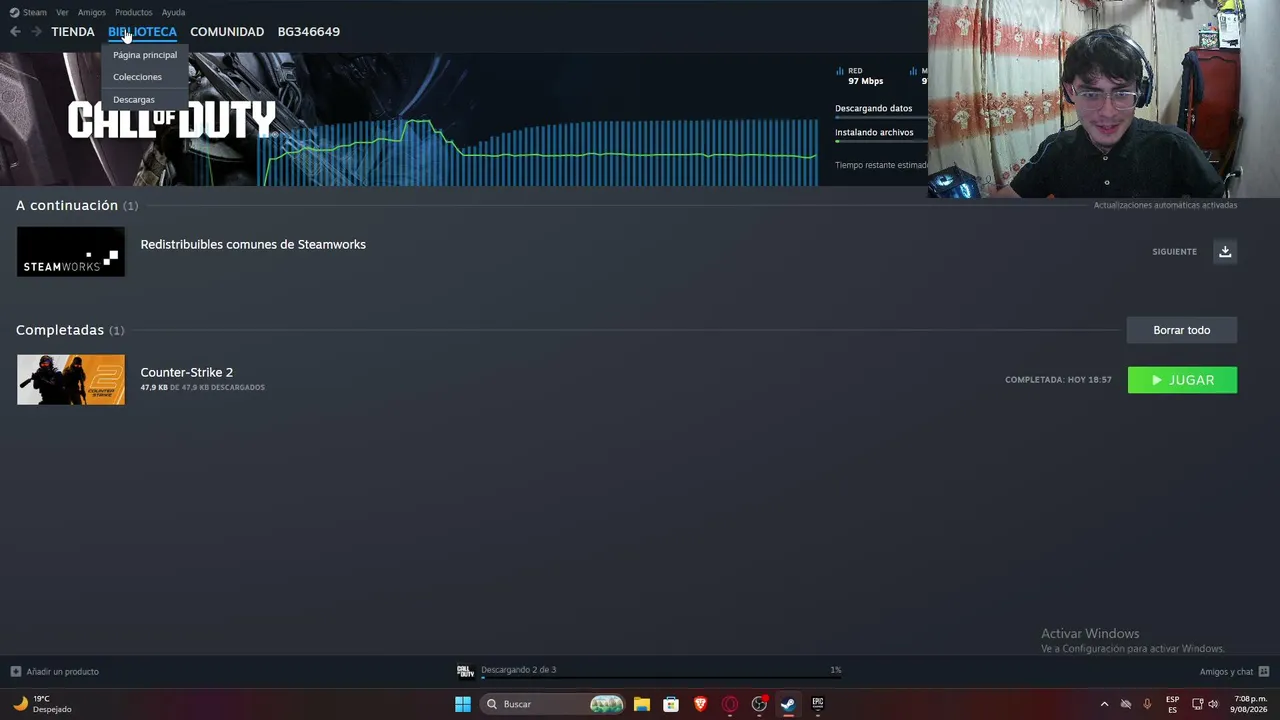Viewport: 1280px width, 720px height.
Task: Open the Productos menu
Action: 133,12
